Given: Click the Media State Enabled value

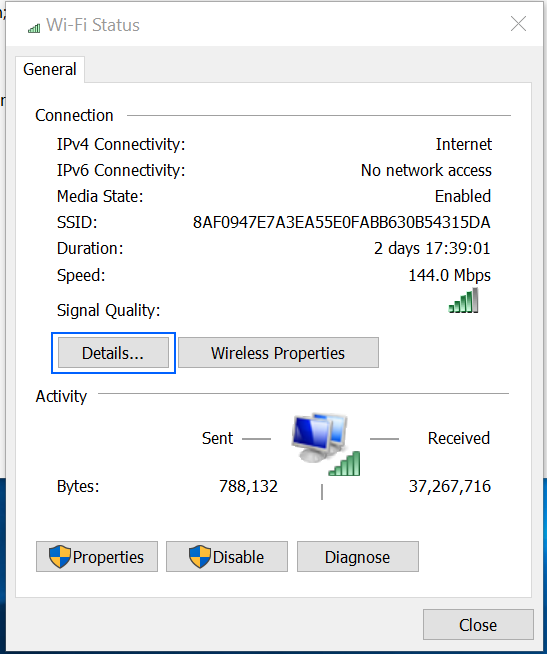Looking at the screenshot, I should (x=463, y=196).
